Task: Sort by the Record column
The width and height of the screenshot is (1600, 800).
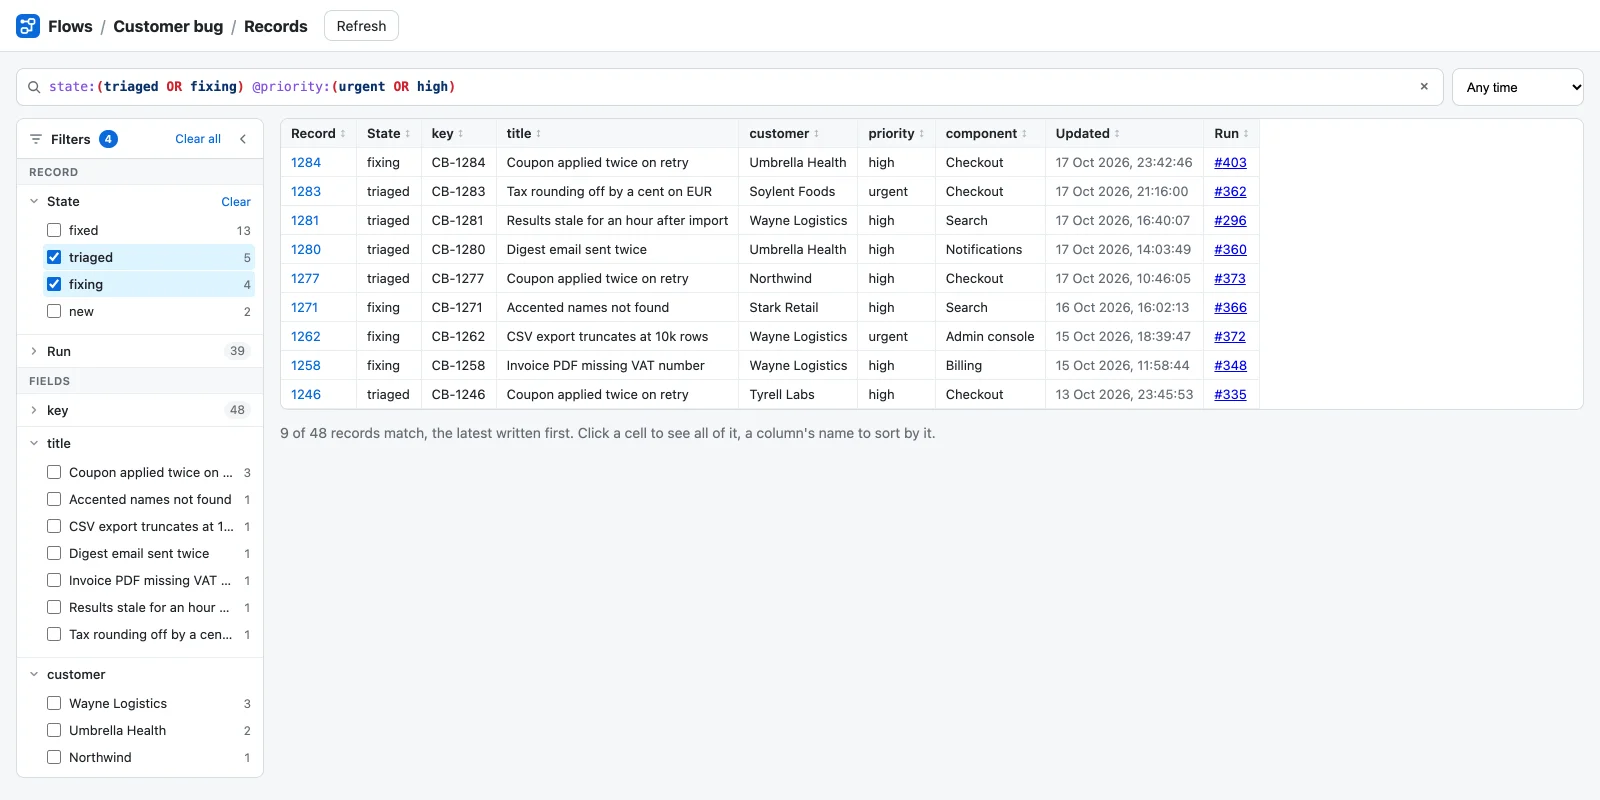Action: click(318, 133)
